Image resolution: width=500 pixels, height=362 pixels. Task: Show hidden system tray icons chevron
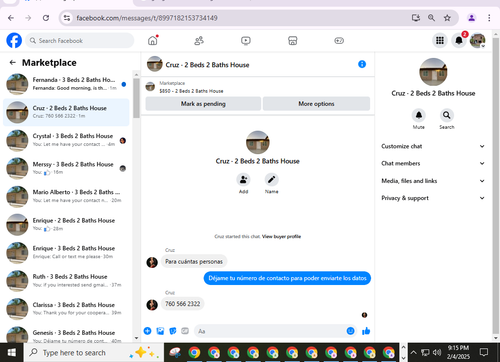(x=413, y=352)
